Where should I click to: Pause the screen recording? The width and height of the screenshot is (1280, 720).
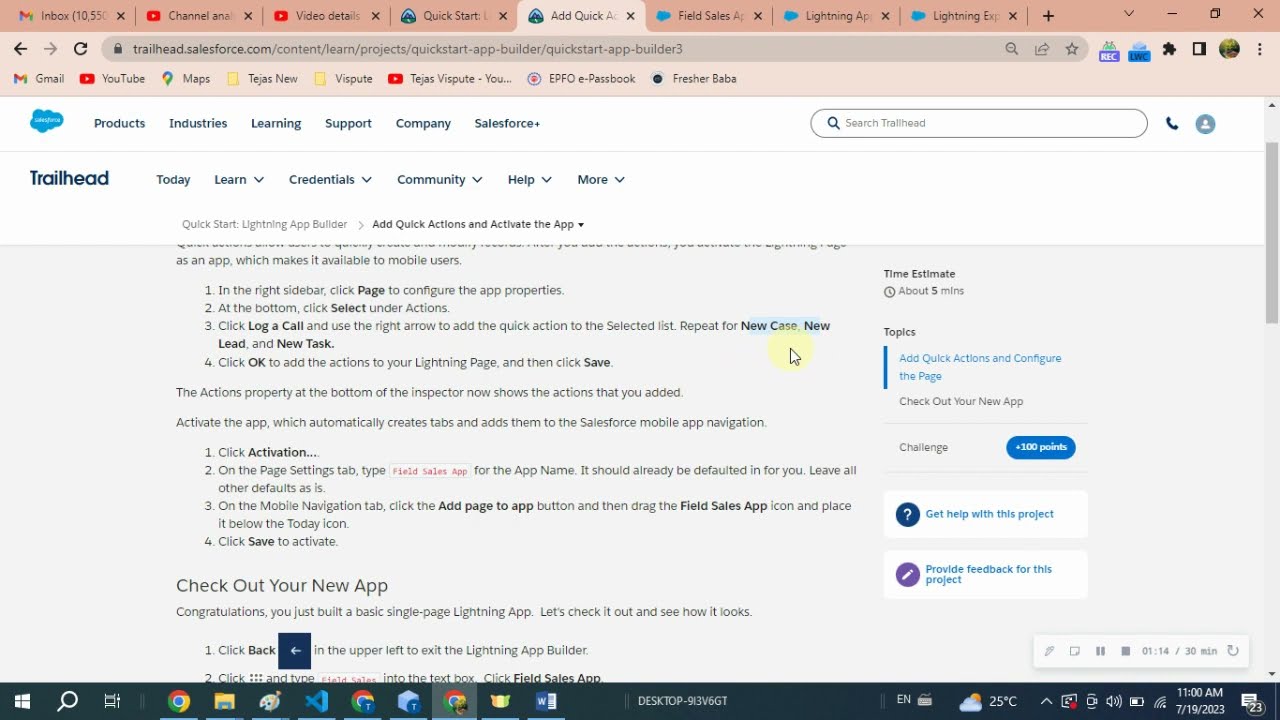tap(1100, 651)
